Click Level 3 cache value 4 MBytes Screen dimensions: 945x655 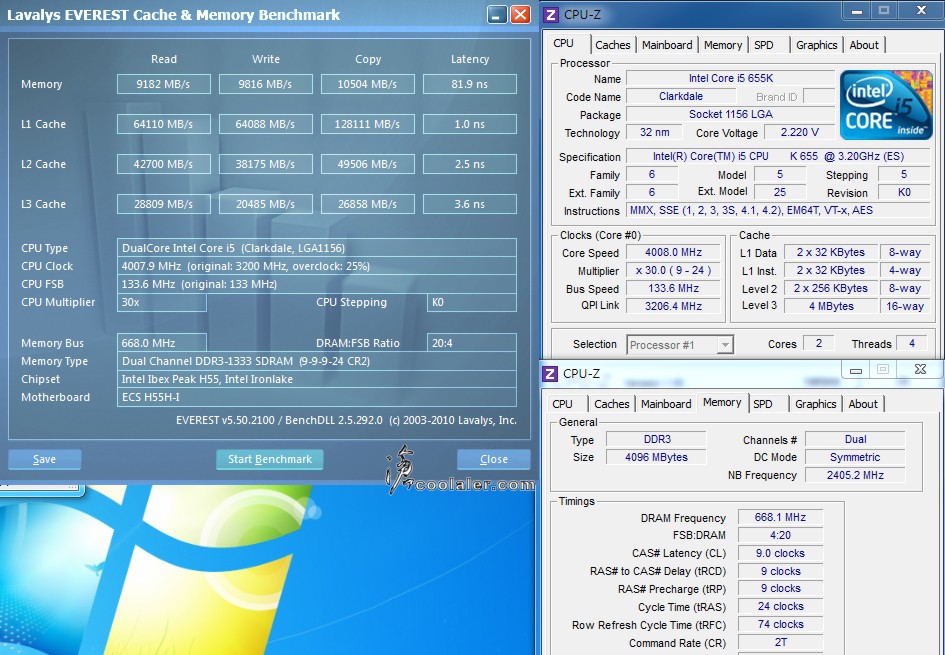[831, 306]
